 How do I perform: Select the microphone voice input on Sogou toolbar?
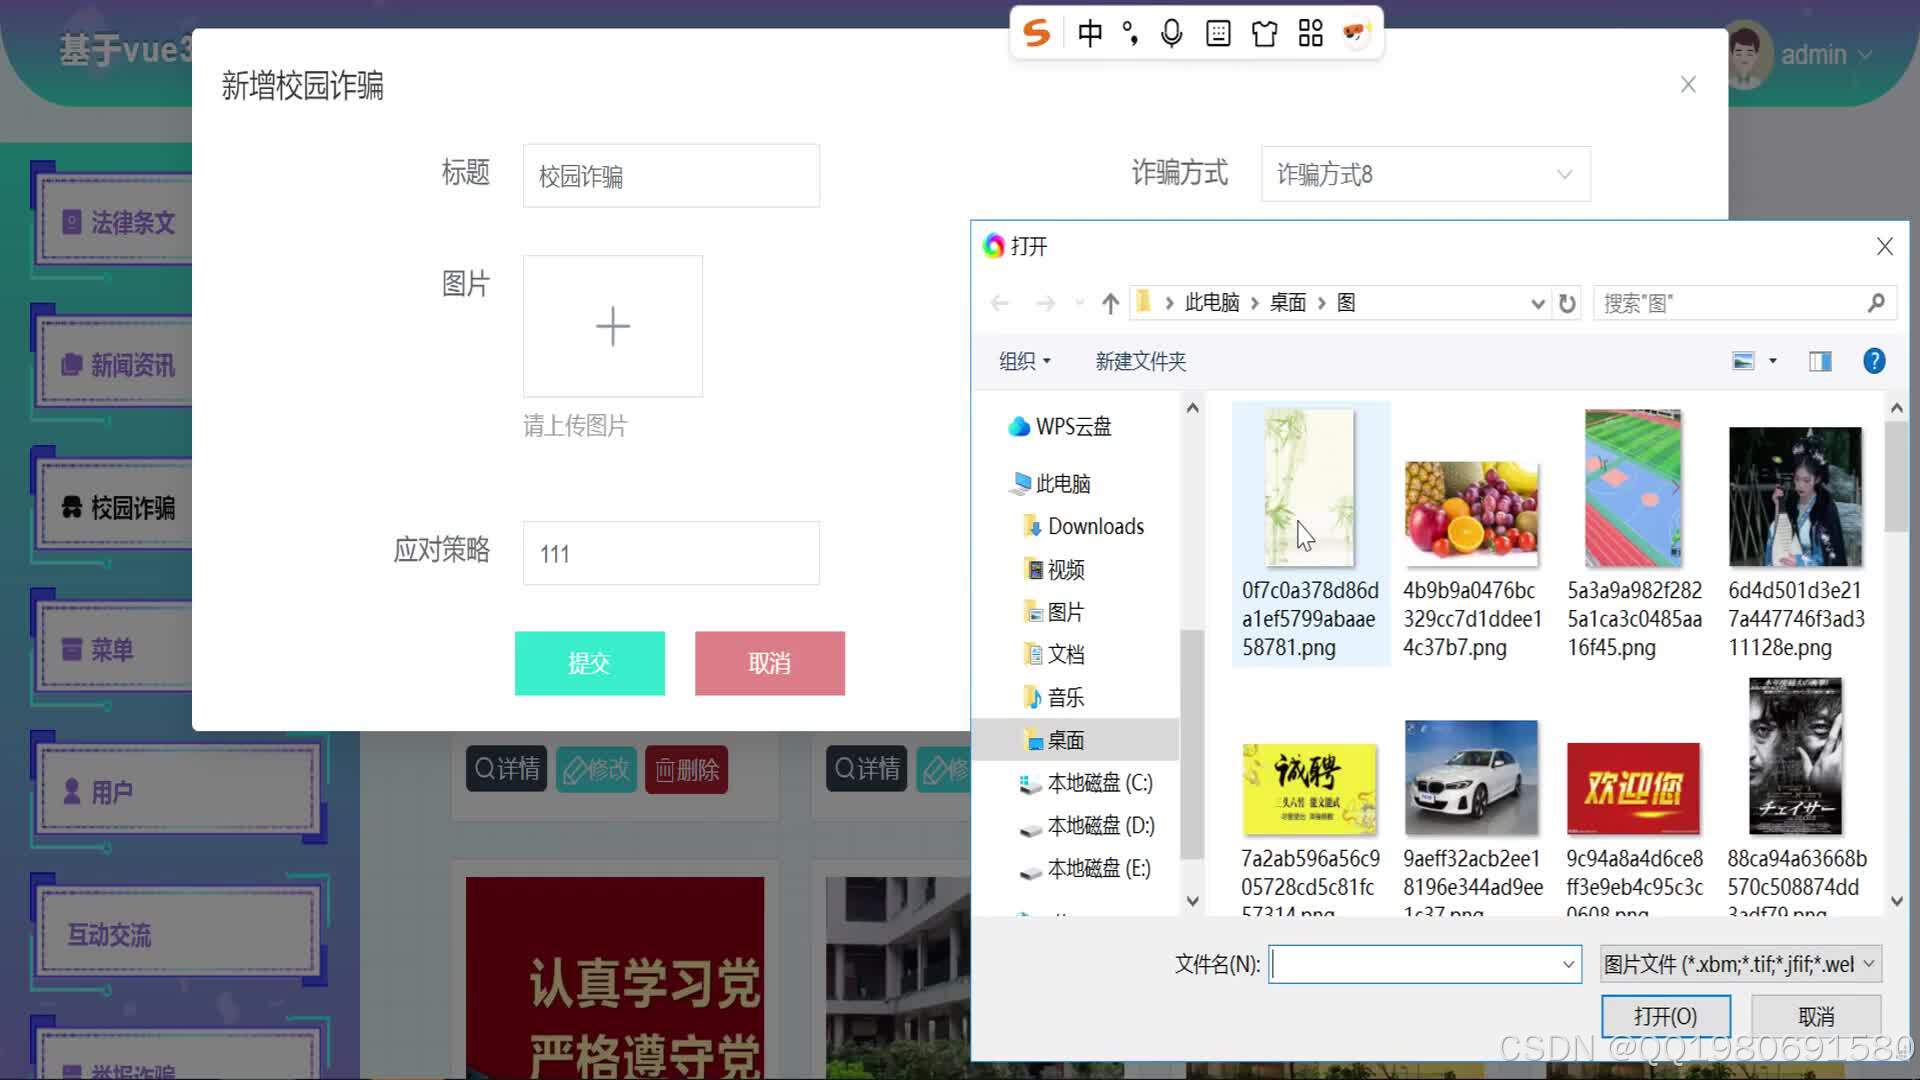point(1171,33)
